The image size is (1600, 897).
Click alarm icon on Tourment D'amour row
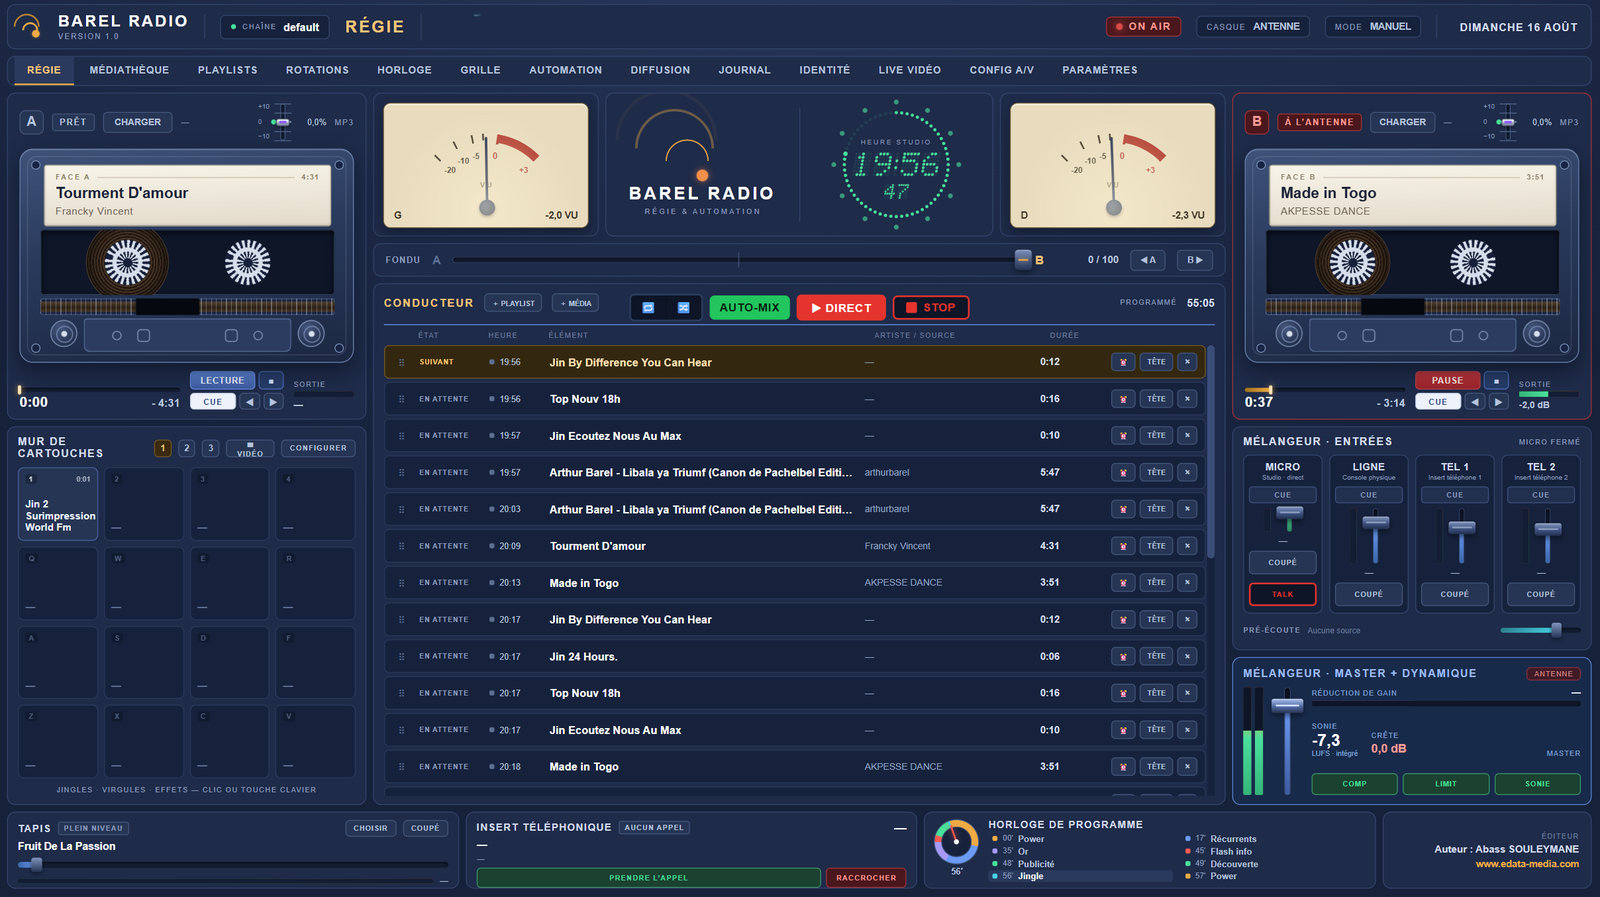coord(1123,546)
